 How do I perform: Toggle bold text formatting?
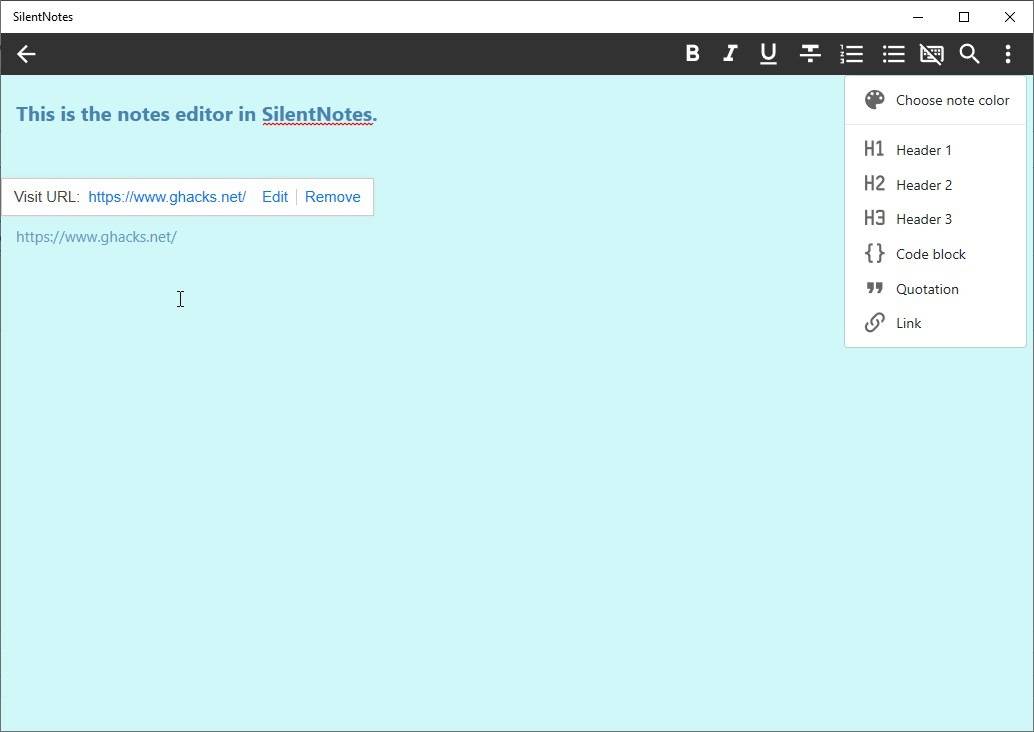692,54
